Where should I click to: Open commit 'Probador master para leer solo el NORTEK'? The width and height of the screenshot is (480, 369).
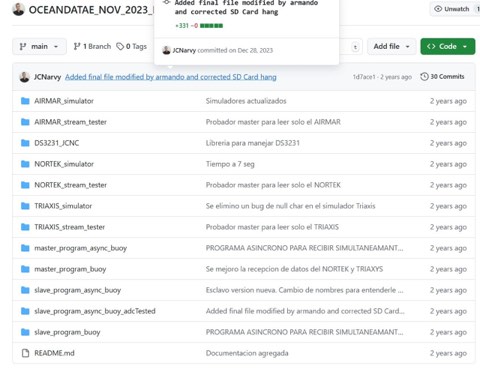pyautogui.click(x=273, y=185)
